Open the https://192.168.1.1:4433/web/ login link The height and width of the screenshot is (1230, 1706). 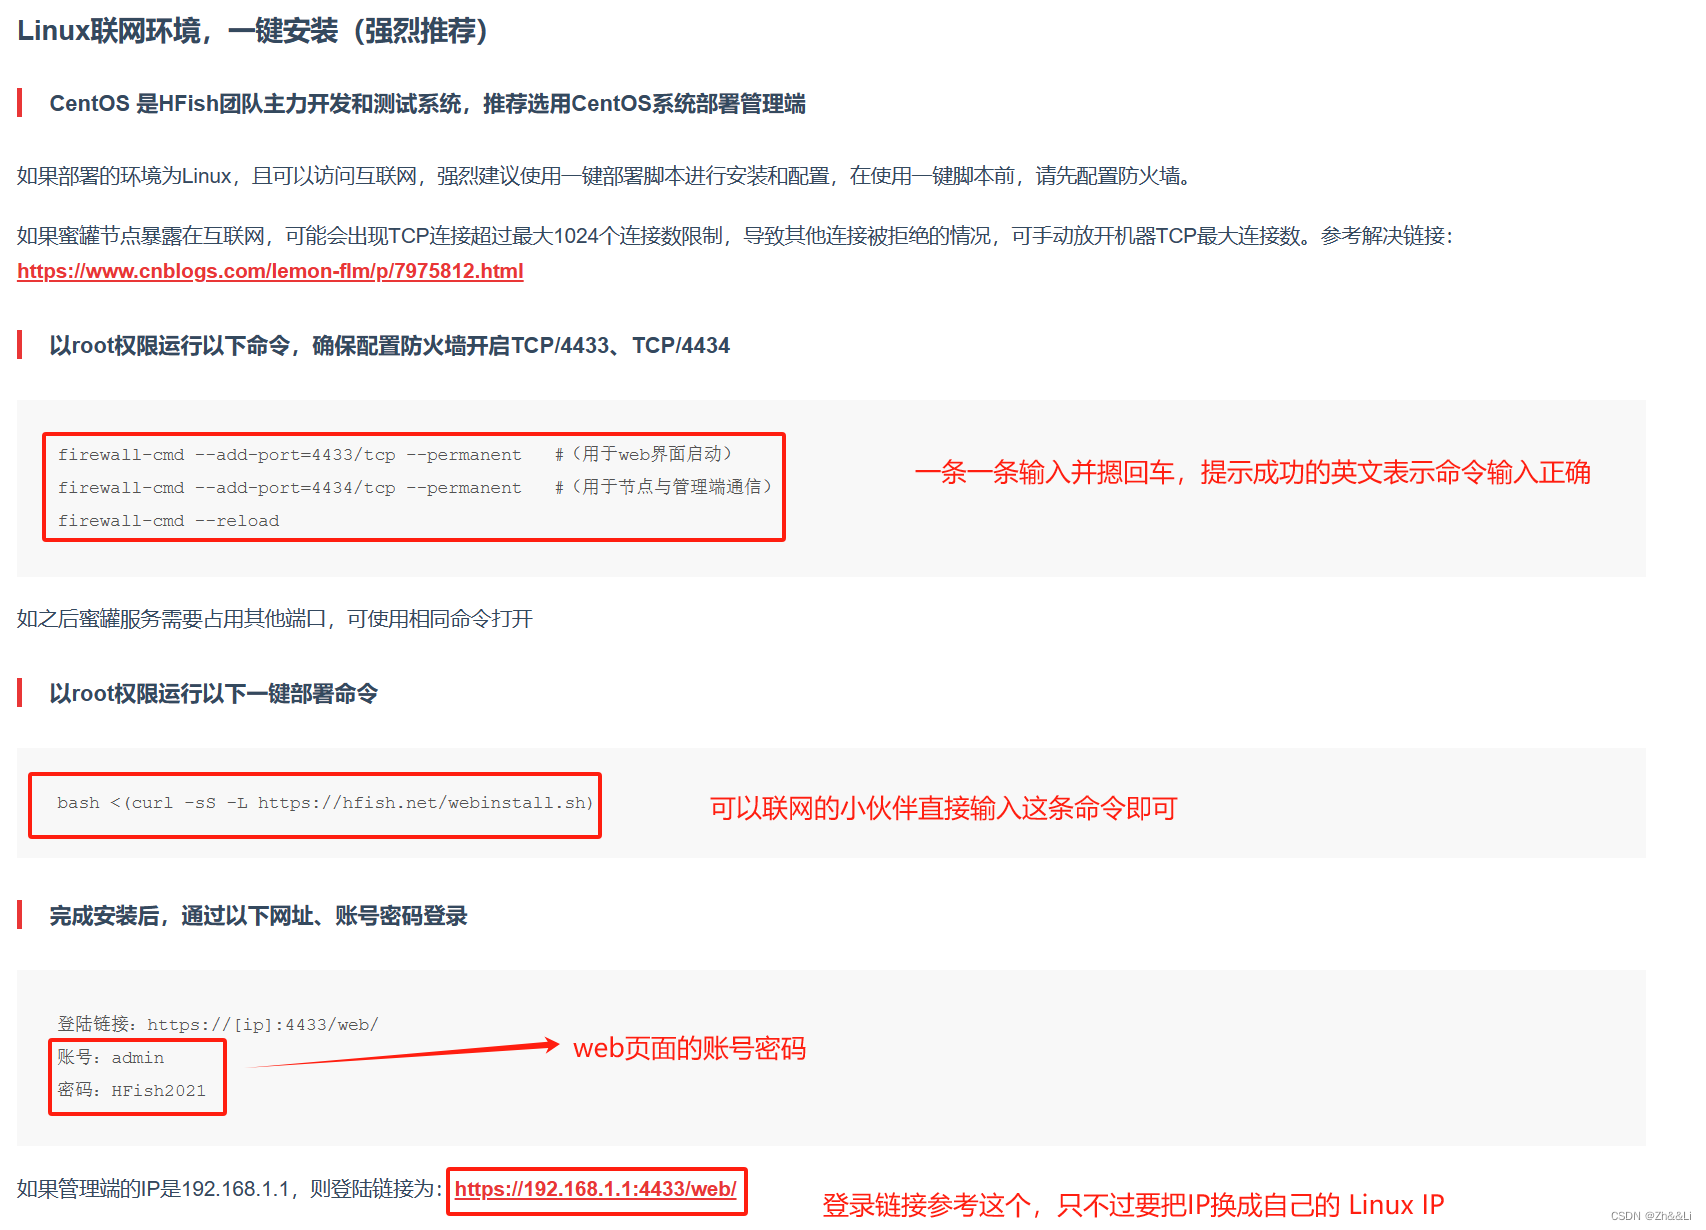(x=596, y=1189)
